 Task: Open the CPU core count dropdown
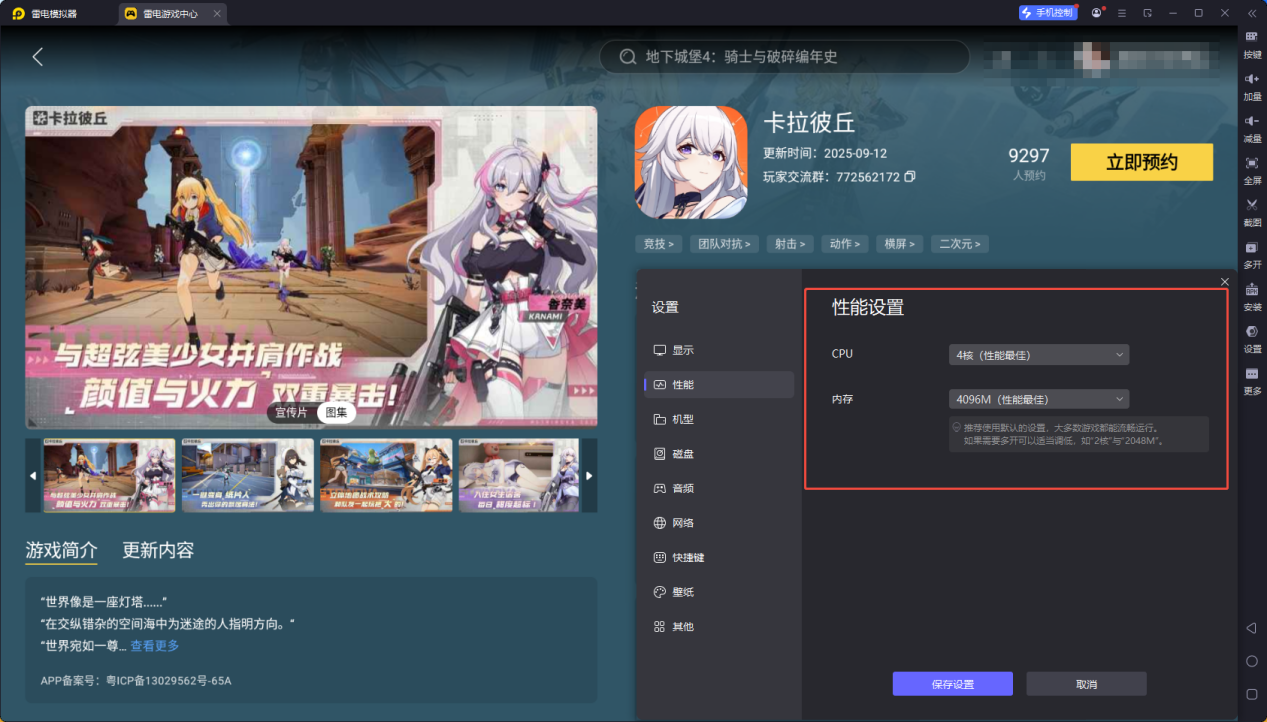(x=1037, y=354)
